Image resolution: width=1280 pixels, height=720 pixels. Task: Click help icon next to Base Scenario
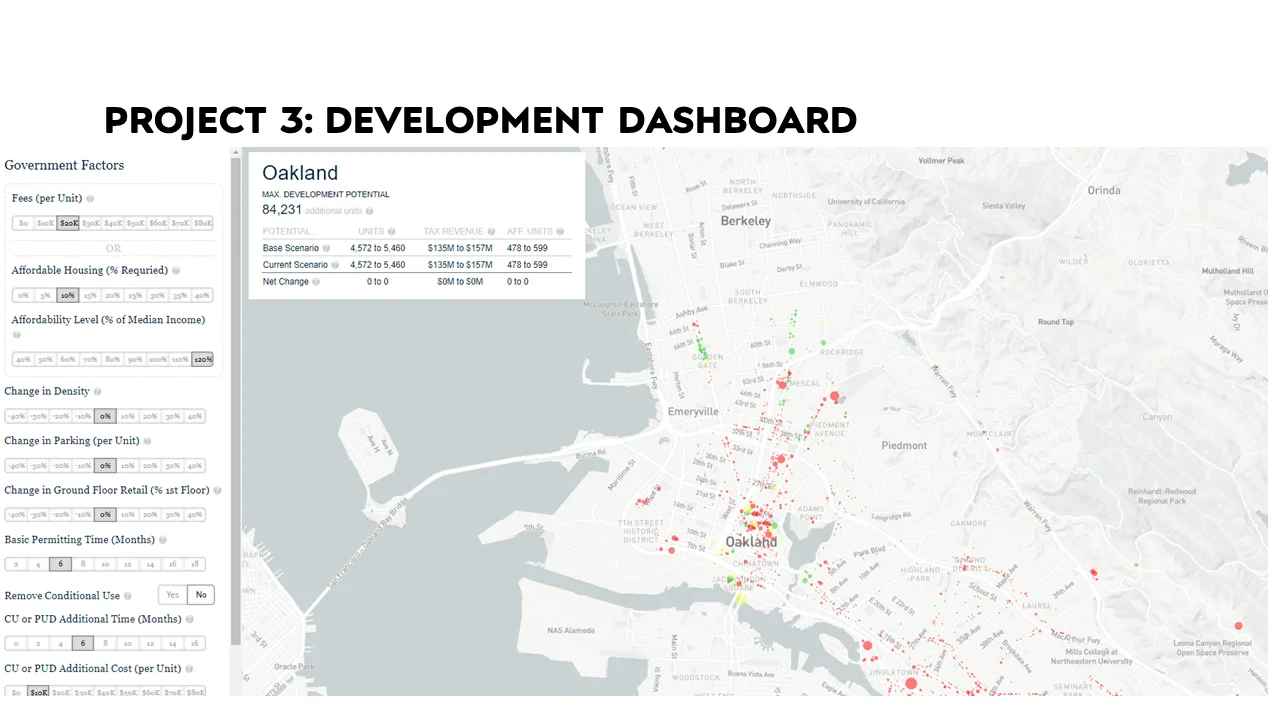pyautogui.click(x=326, y=248)
